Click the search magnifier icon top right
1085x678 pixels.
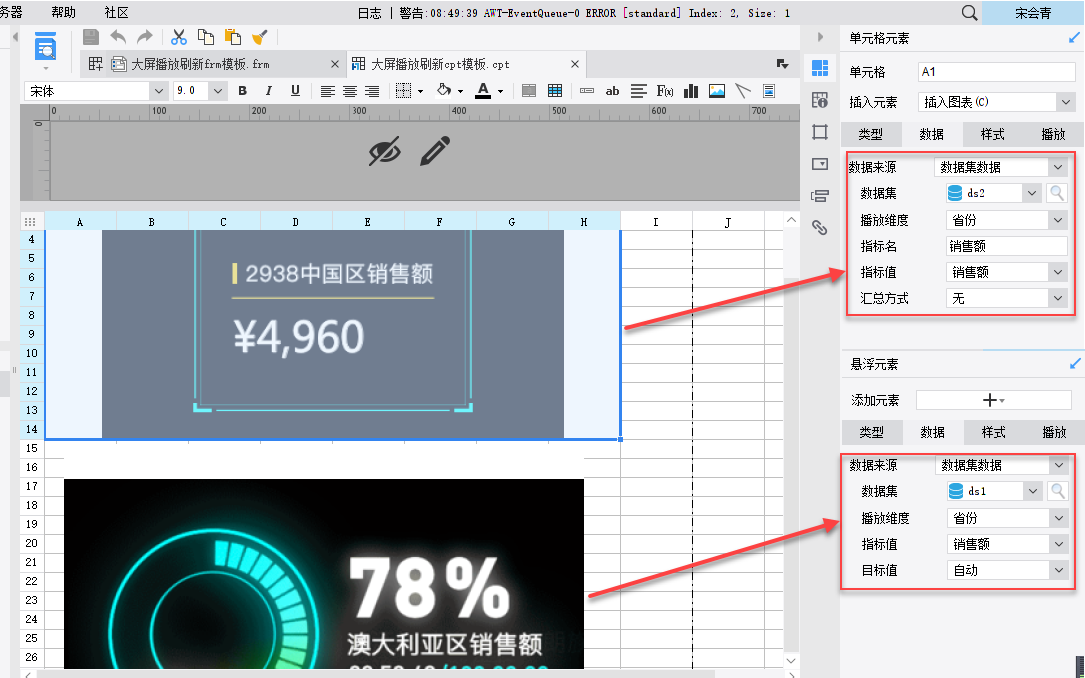coord(969,12)
